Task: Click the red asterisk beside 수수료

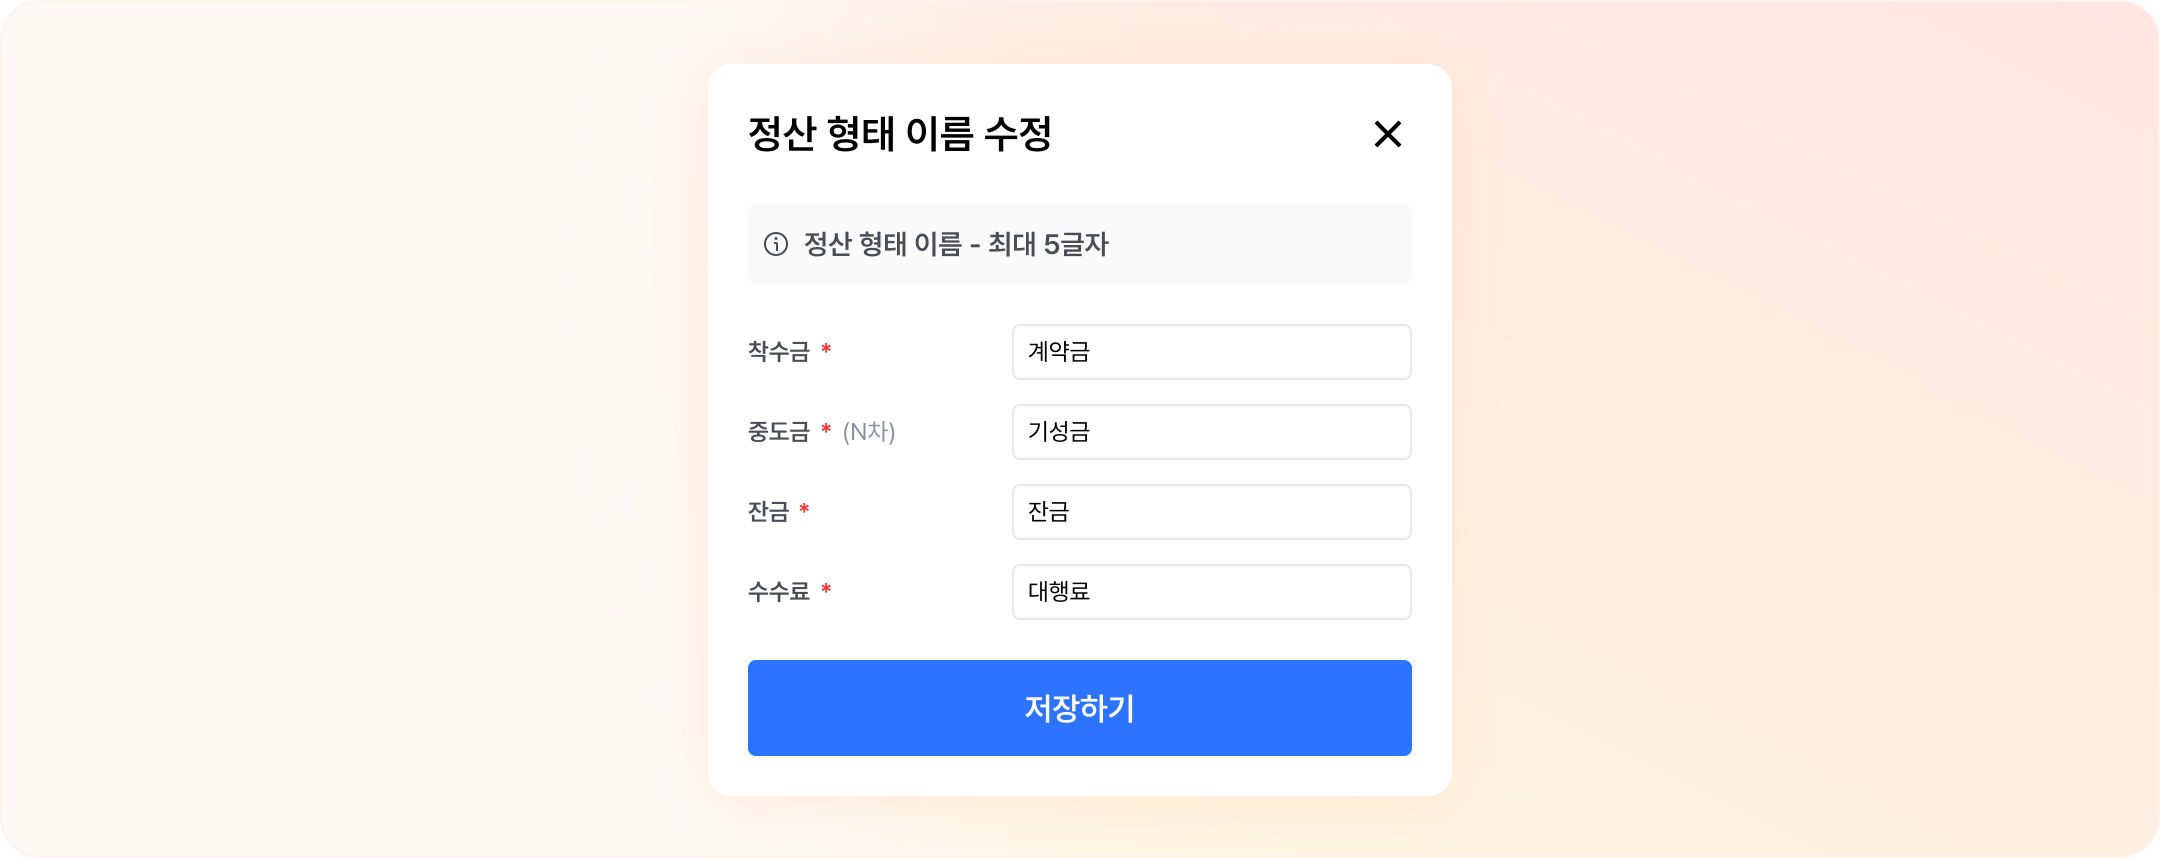Action: pyautogui.click(x=826, y=590)
